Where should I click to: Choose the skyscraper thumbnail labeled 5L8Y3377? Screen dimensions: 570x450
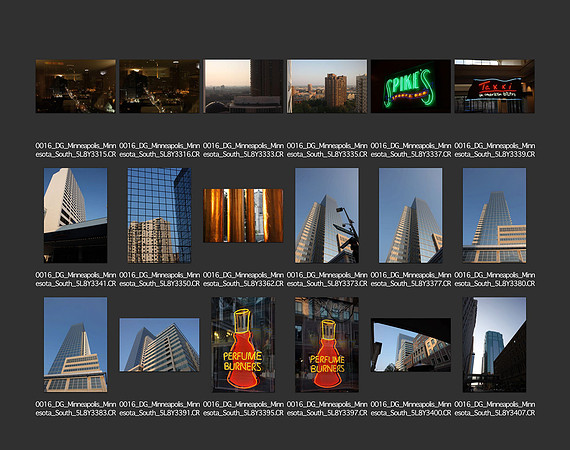click(411, 215)
